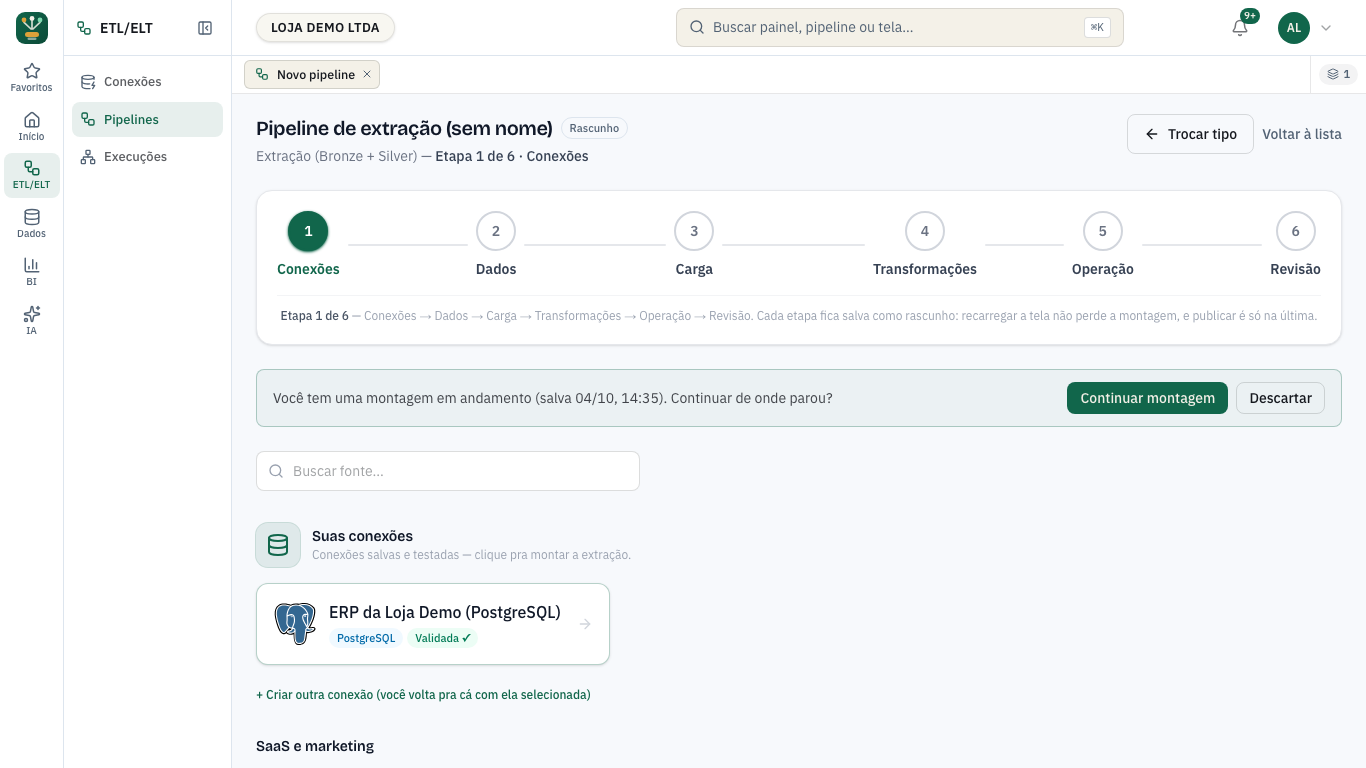
Task: Click Voltar à lista link
Action: tap(1302, 134)
